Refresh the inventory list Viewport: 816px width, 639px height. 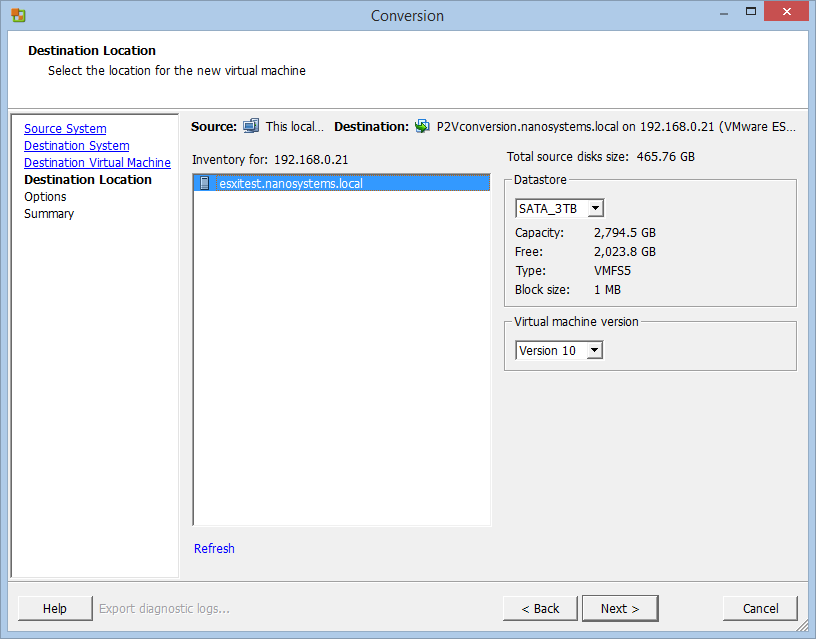pos(214,548)
